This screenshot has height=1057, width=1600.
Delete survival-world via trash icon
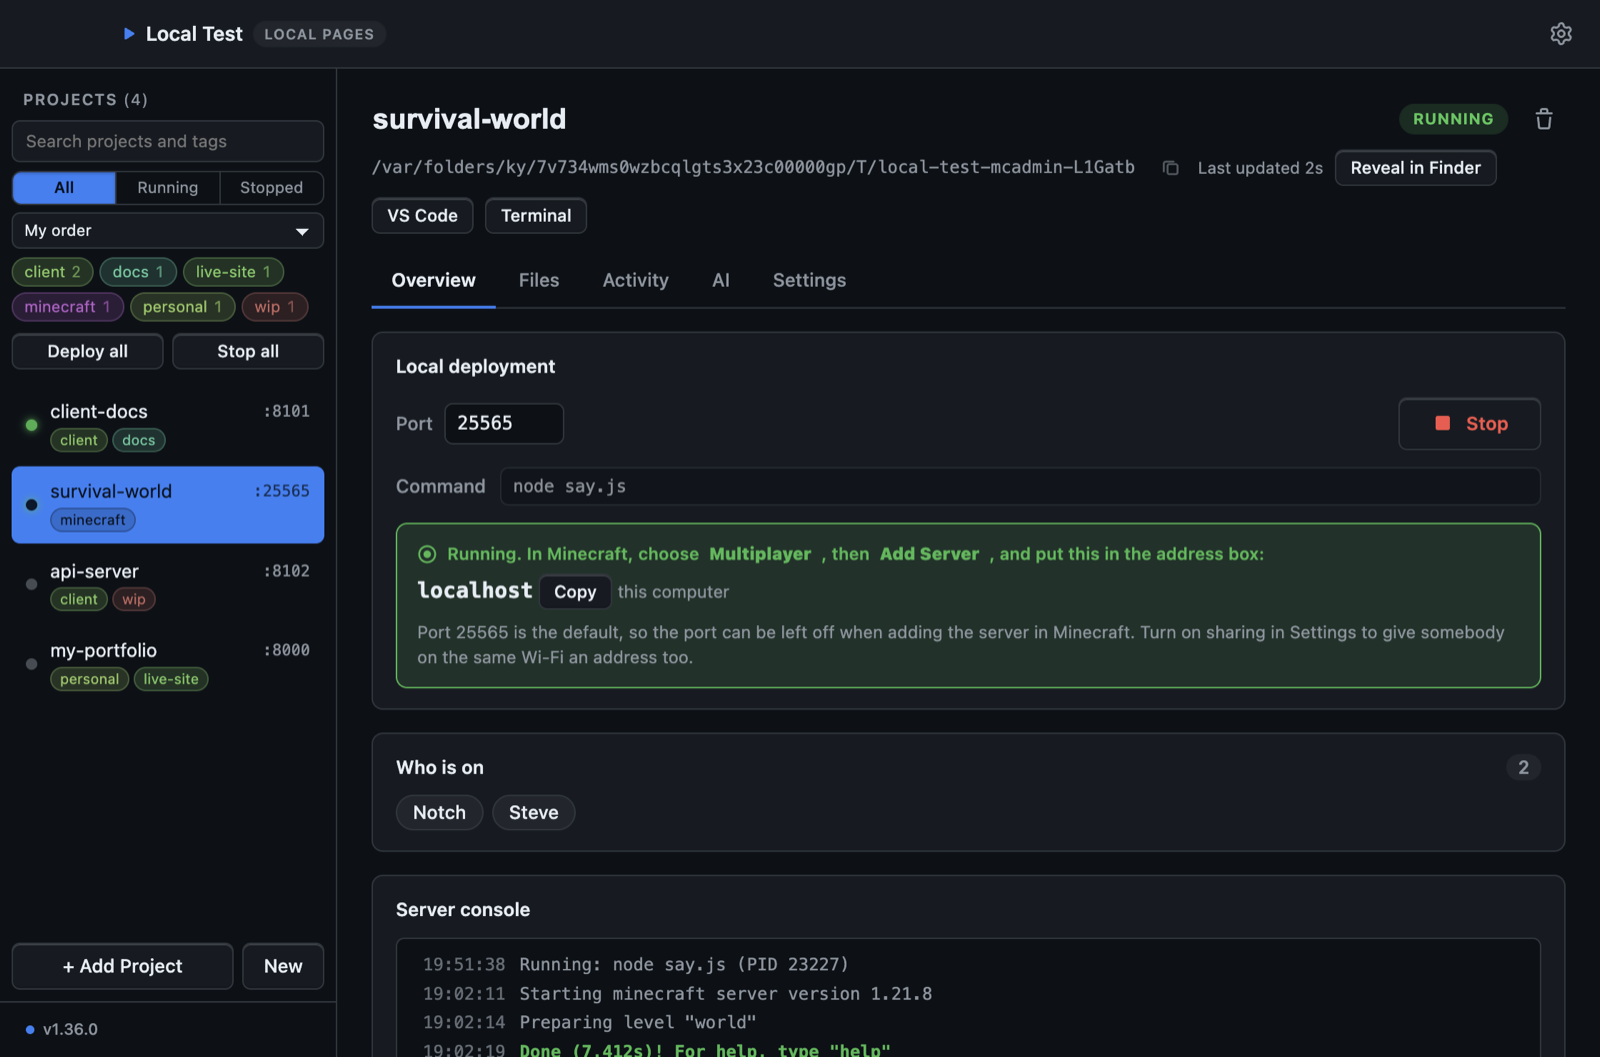click(x=1544, y=119)
